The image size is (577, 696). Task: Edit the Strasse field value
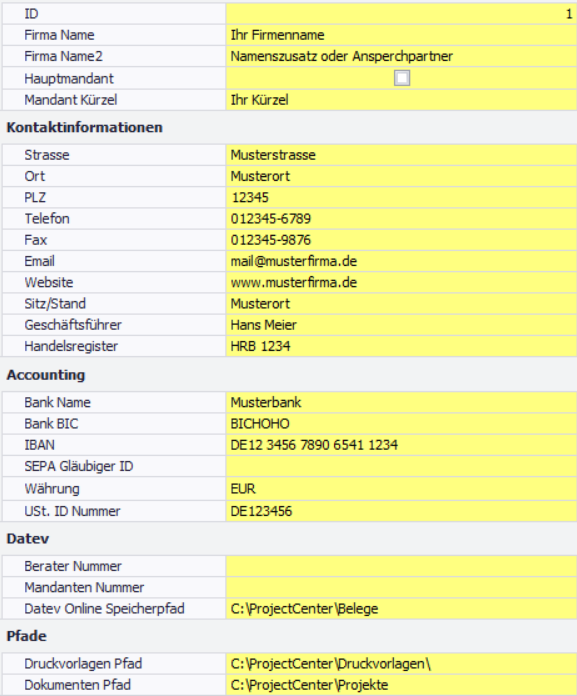(401, 155)
